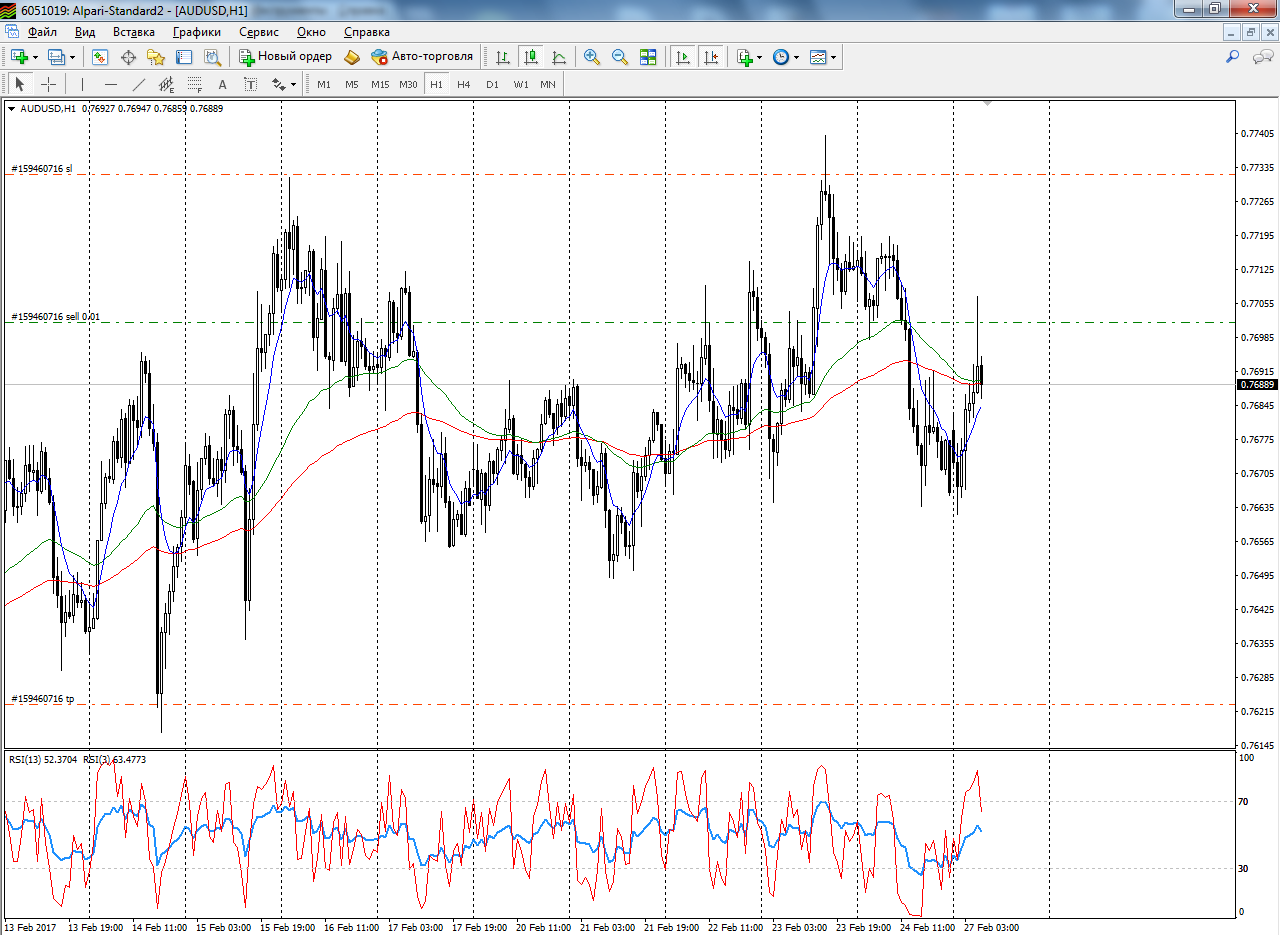This screenshot has width=1280, height=935.
Task: Click the Periods clock icon
Action: 781,57
